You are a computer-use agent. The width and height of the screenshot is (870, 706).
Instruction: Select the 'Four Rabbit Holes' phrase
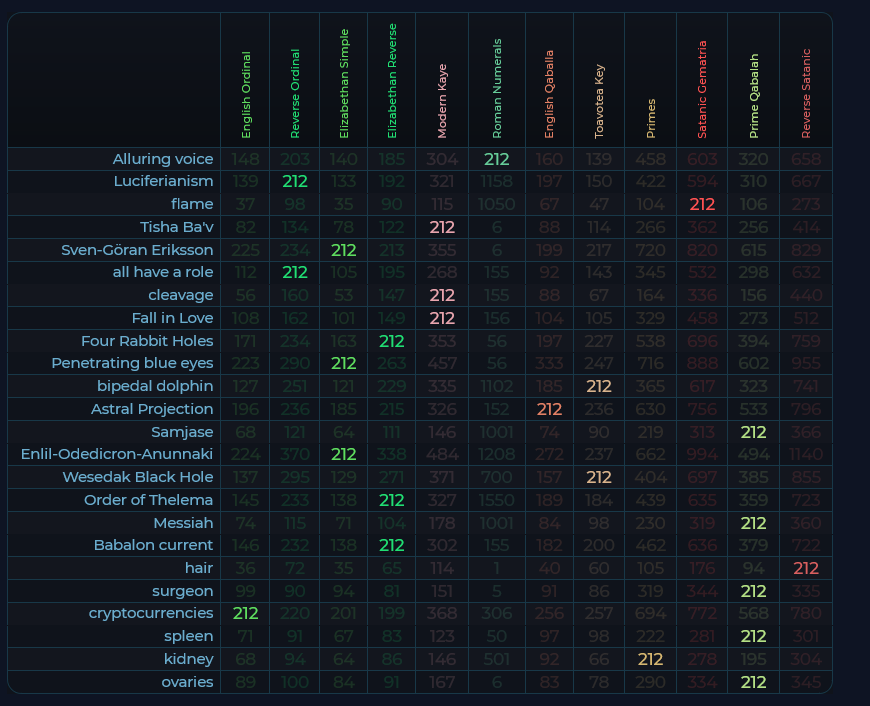point(147,341)
